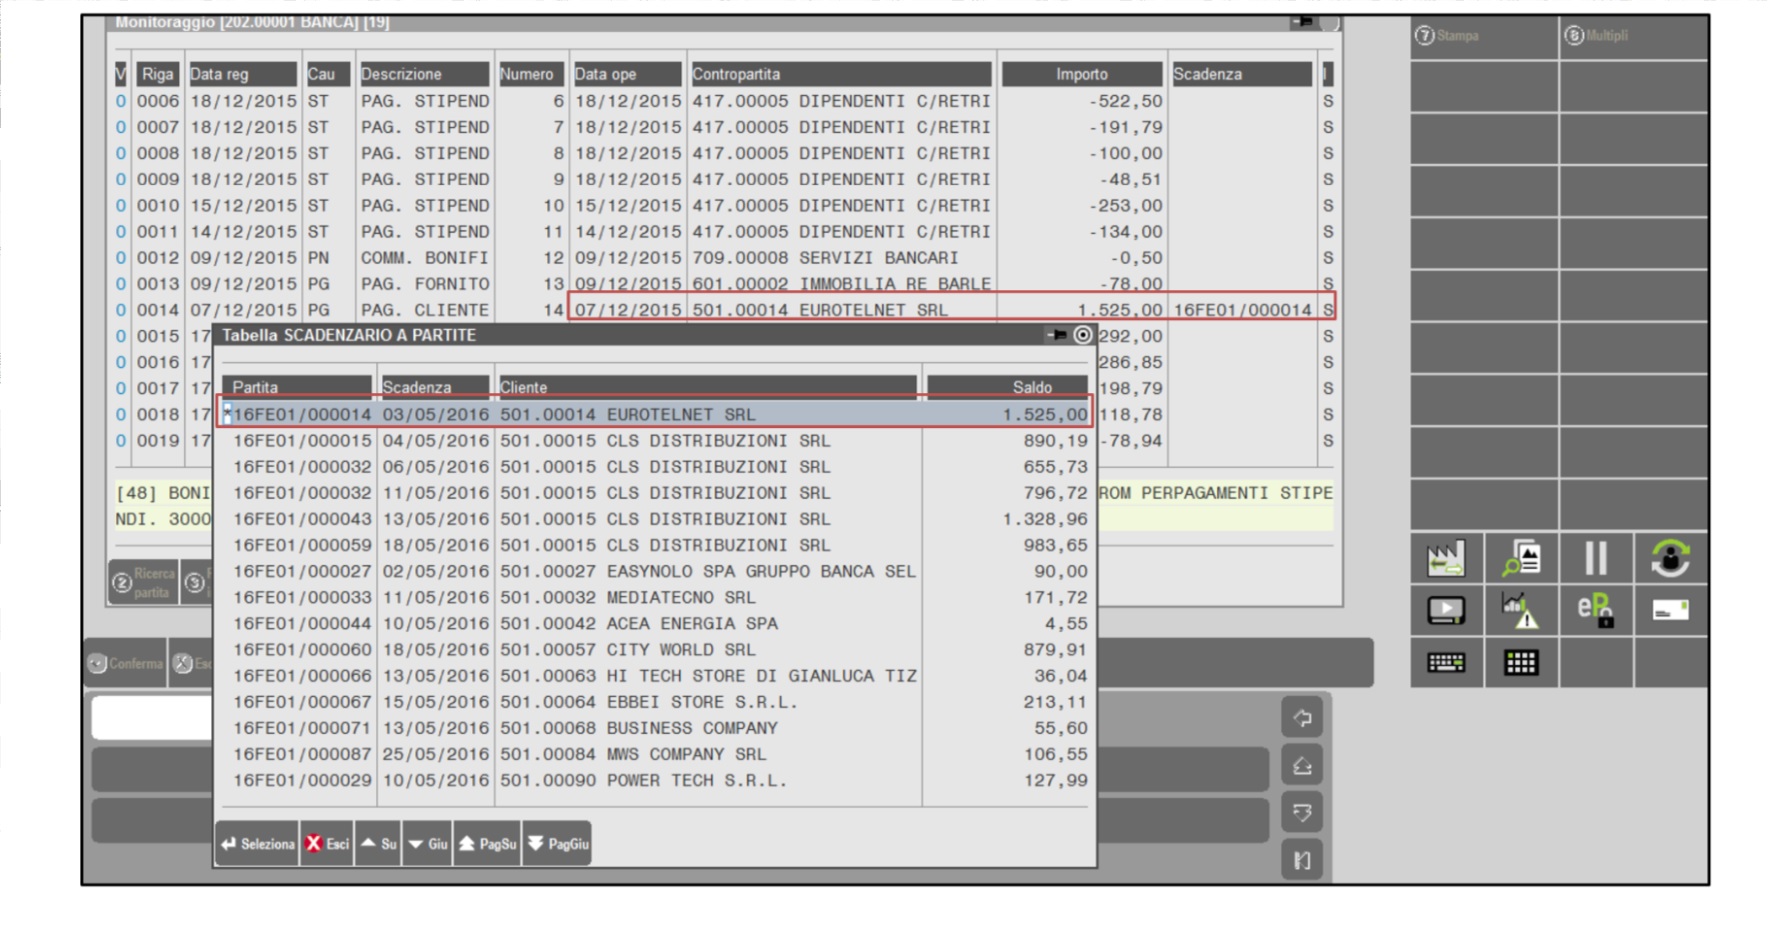This screenshot has height=946, width=1768.
Task: Move up with the Su button
Action: (379, 844)
